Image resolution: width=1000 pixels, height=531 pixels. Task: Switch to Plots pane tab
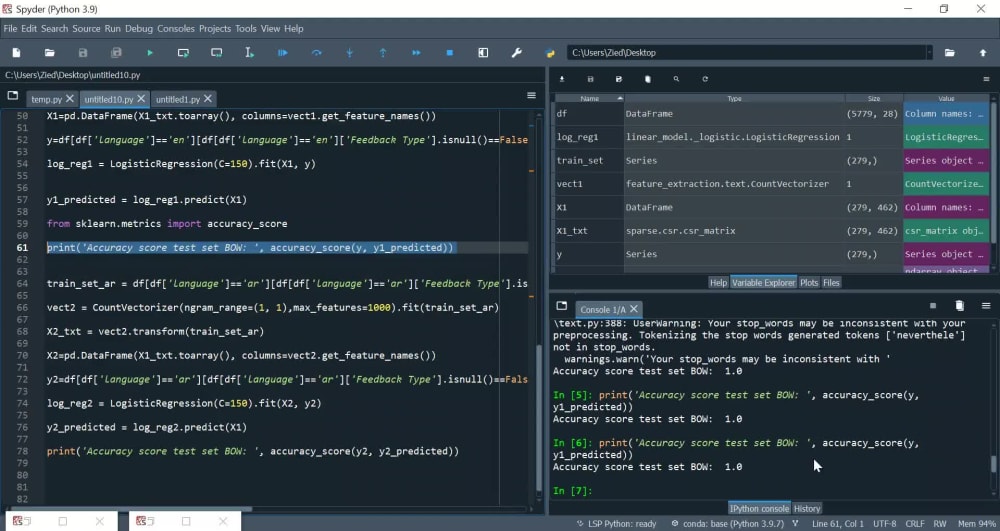pyautogui.click(x=809, y=282)
